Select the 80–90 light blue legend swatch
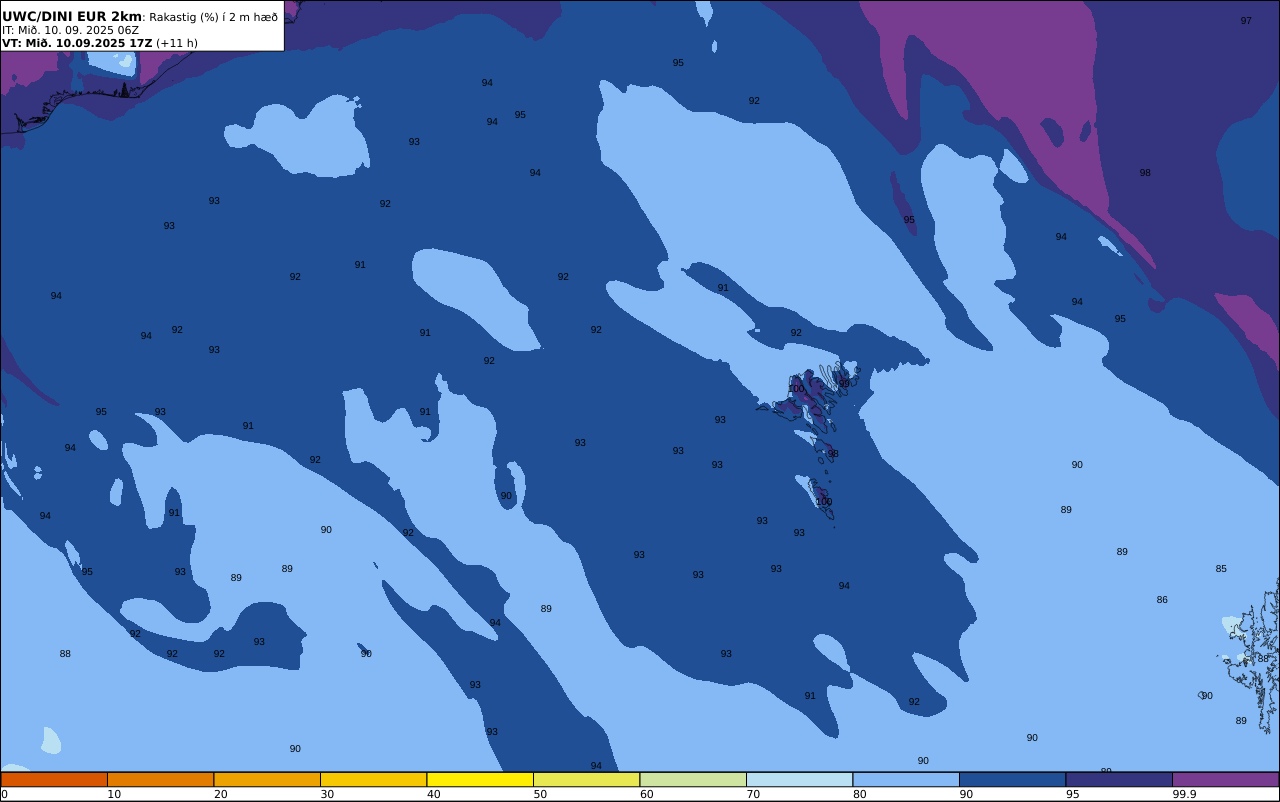 pos(906,779)
